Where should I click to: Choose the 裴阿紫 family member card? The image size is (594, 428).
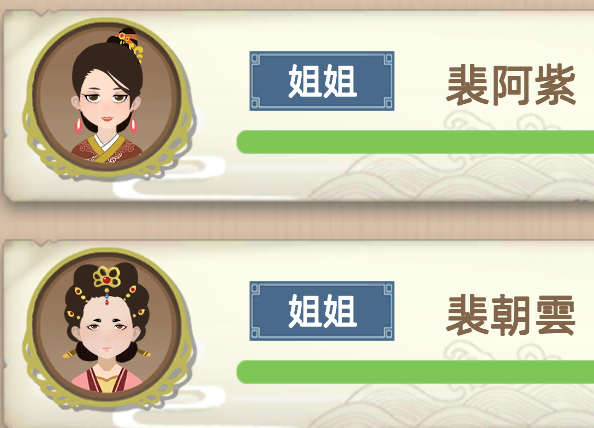pos(299,106)
